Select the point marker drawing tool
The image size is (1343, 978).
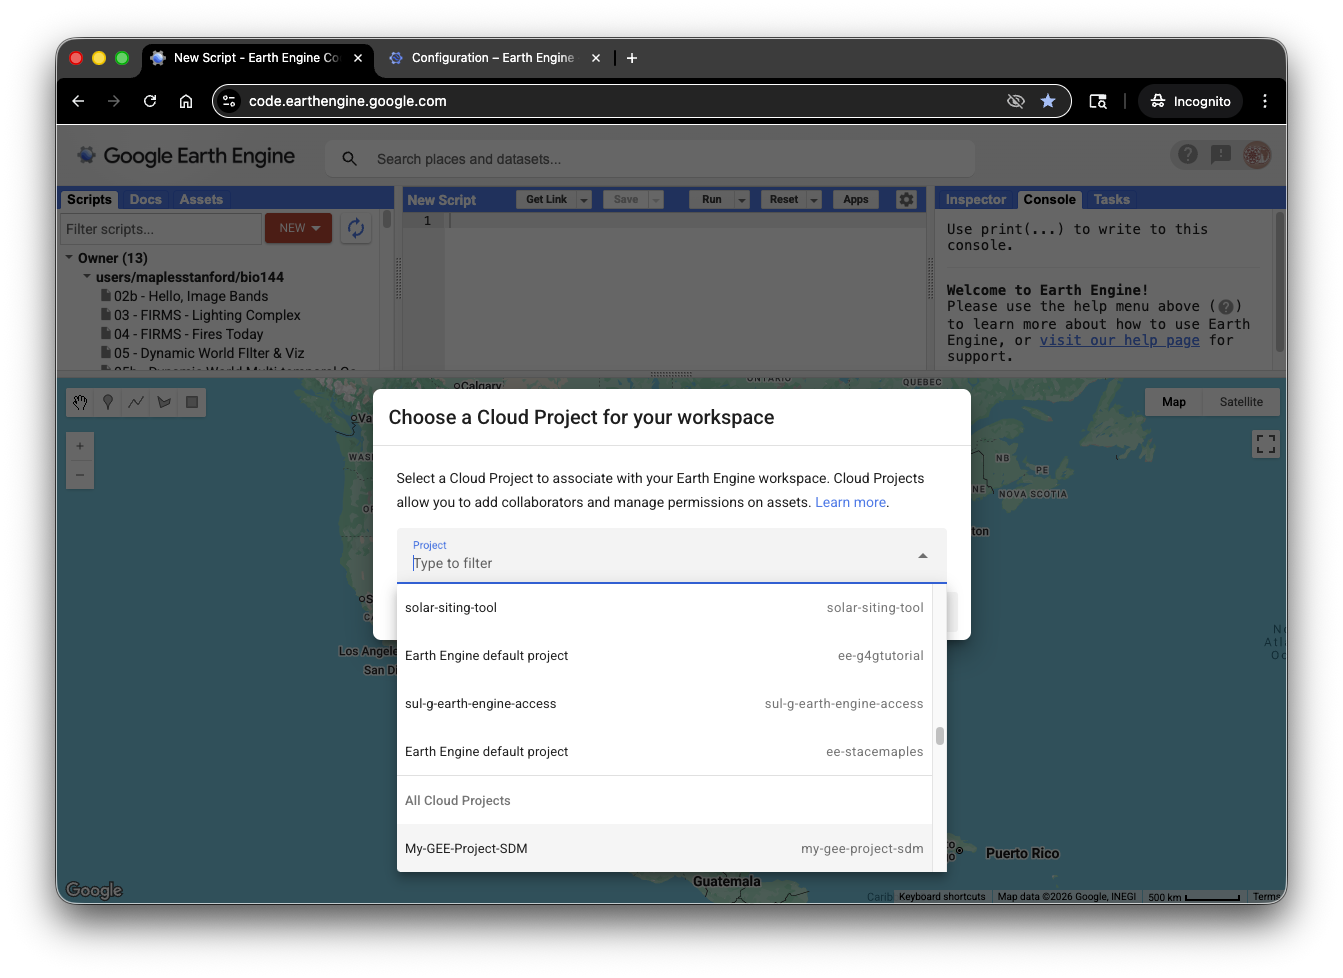coord(108,402)
